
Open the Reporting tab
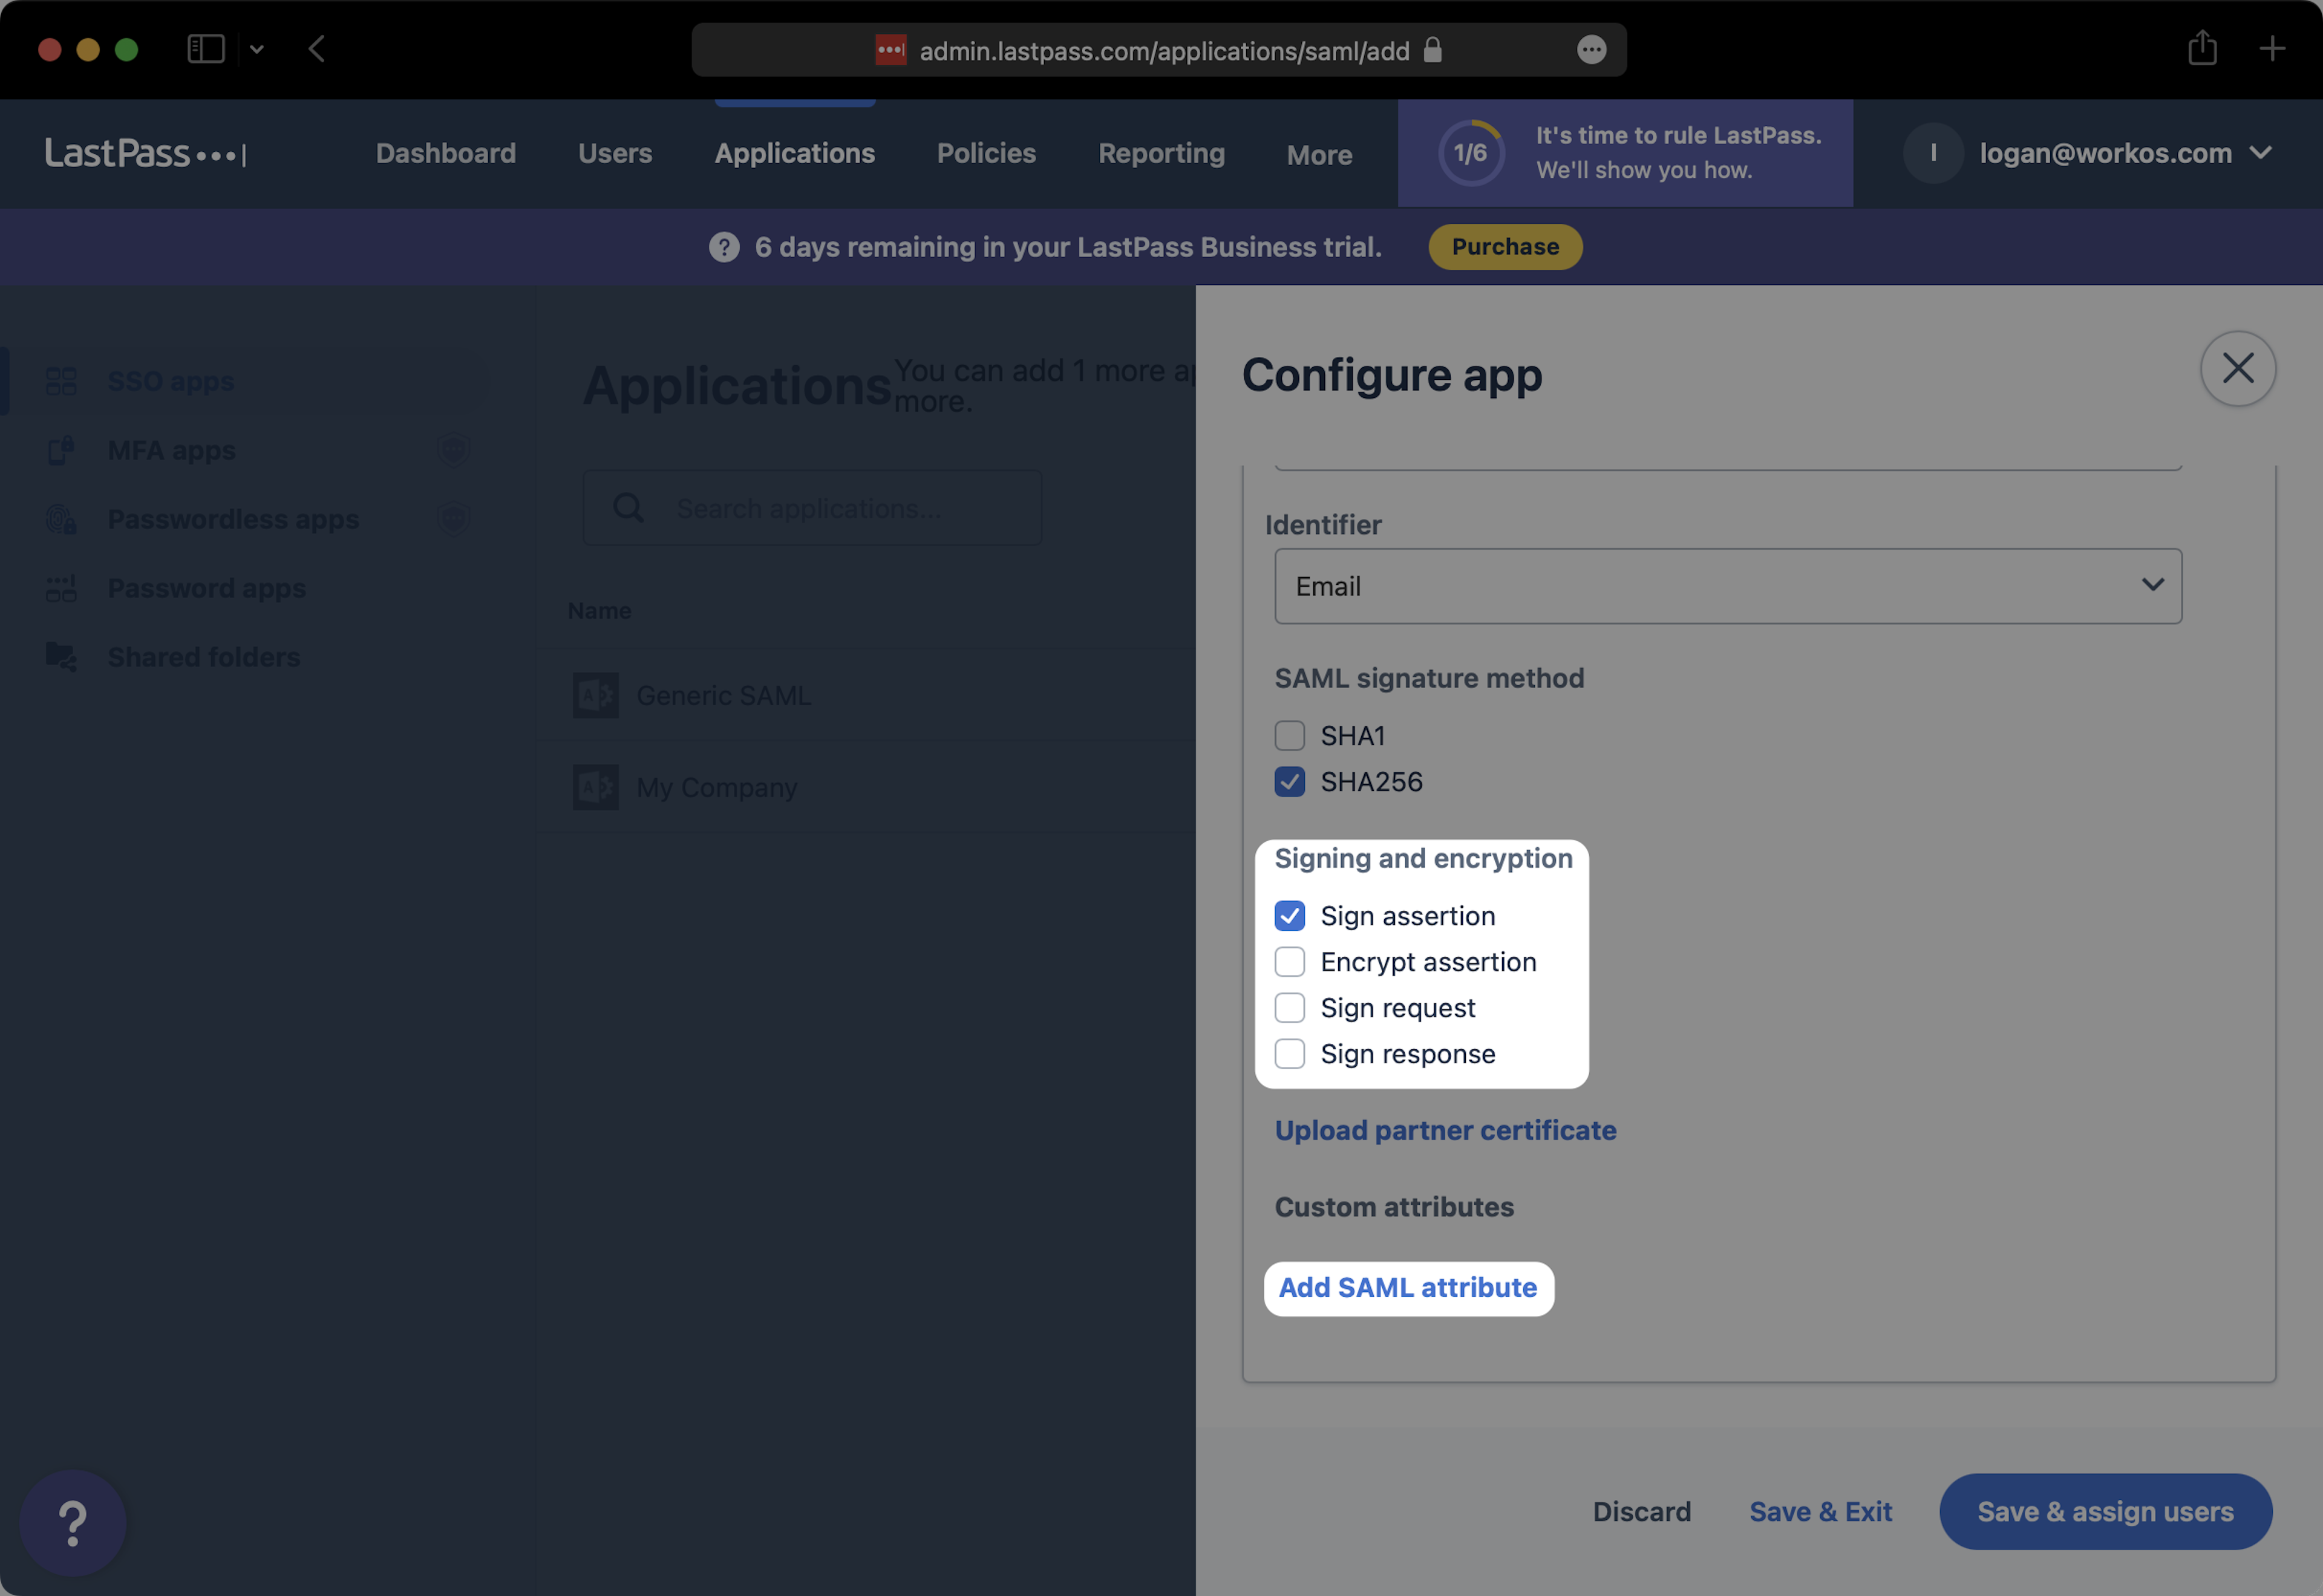(x=1160, y=153)
